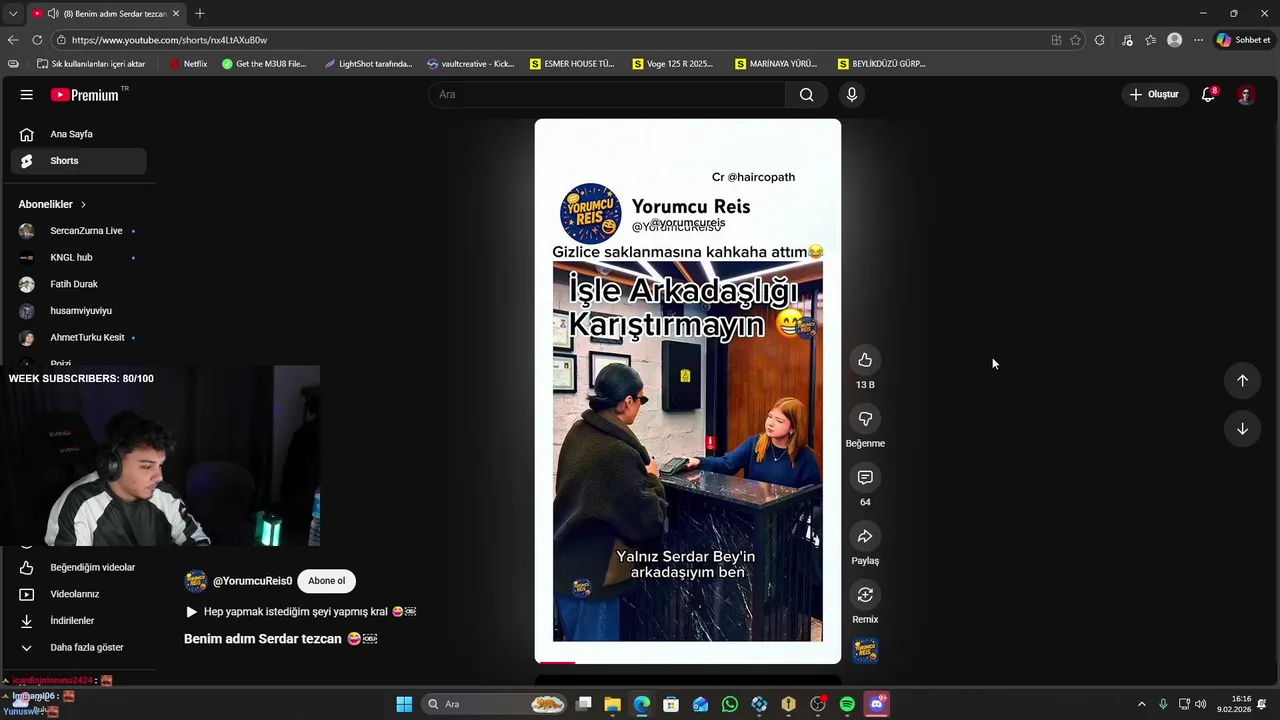Open Fatih Durak subscription
The image size is (1280, 720).
[x=78, y=284]
